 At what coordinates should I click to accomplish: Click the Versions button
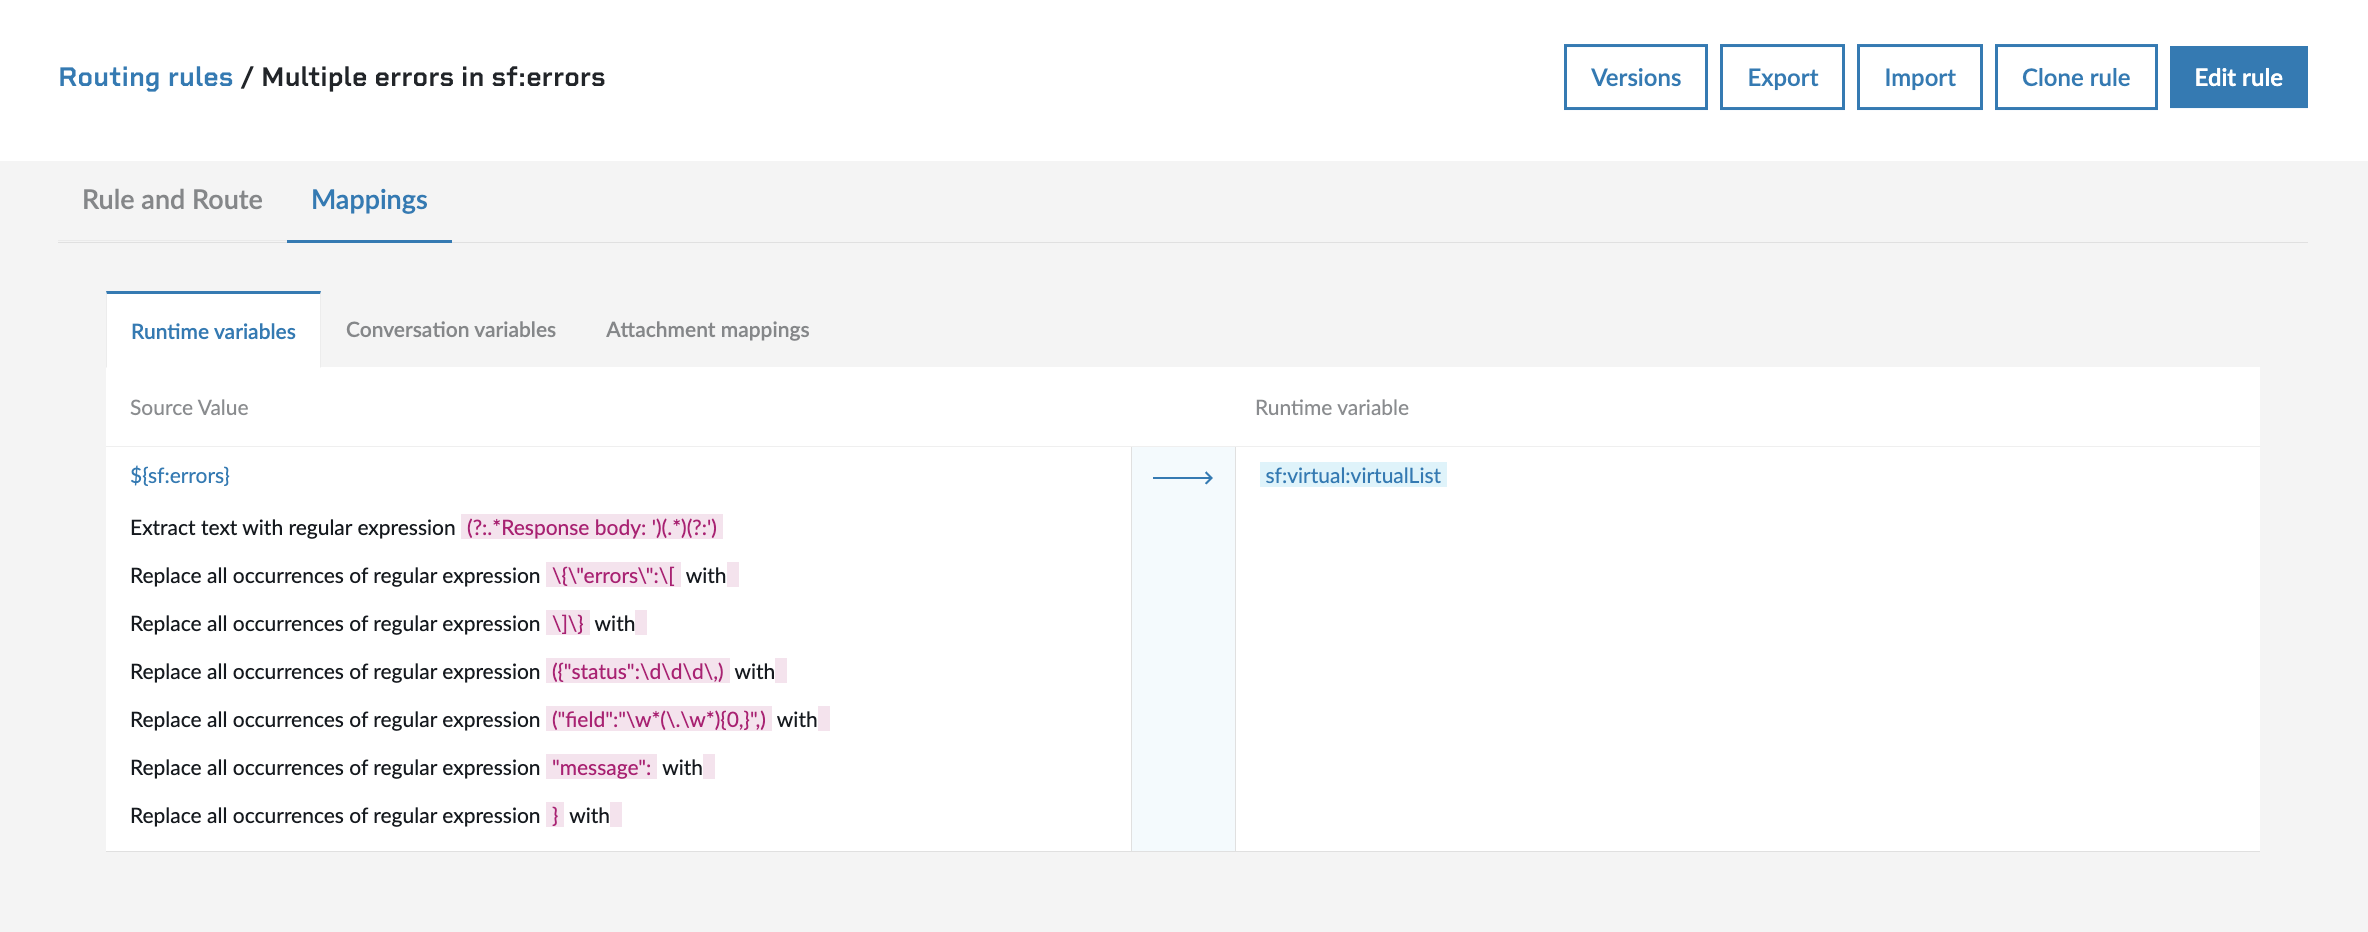(1635, 77)
